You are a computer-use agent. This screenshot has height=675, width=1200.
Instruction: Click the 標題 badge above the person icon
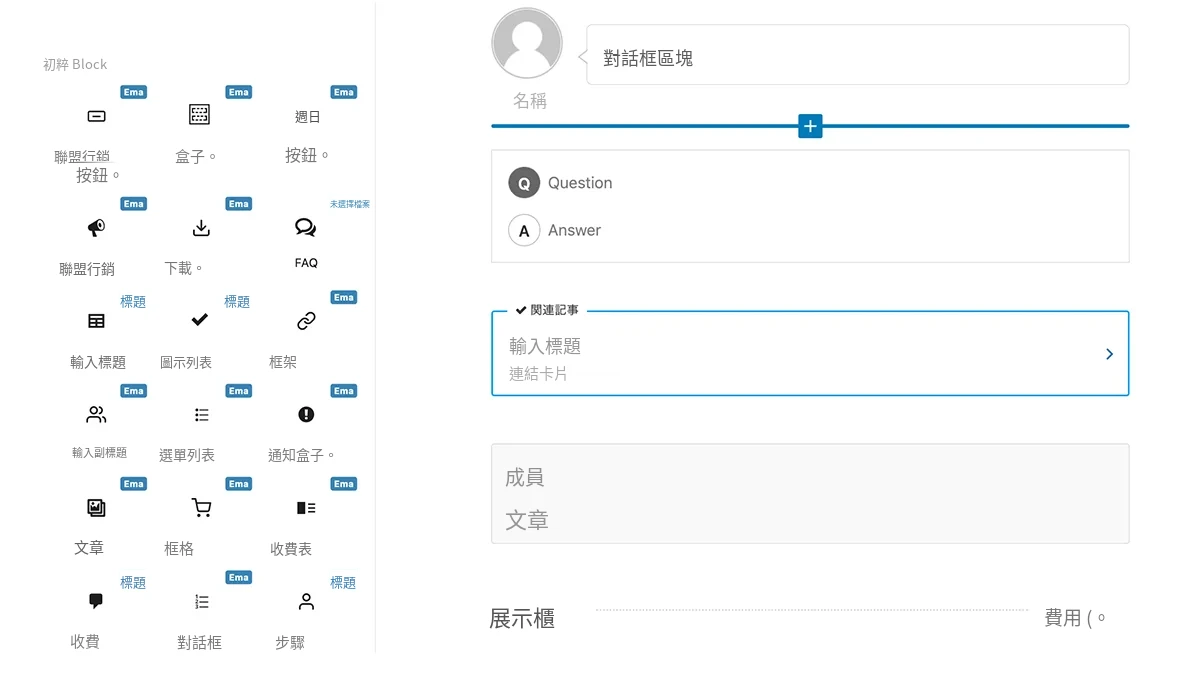pyautogui.click(x=343, y=583)
